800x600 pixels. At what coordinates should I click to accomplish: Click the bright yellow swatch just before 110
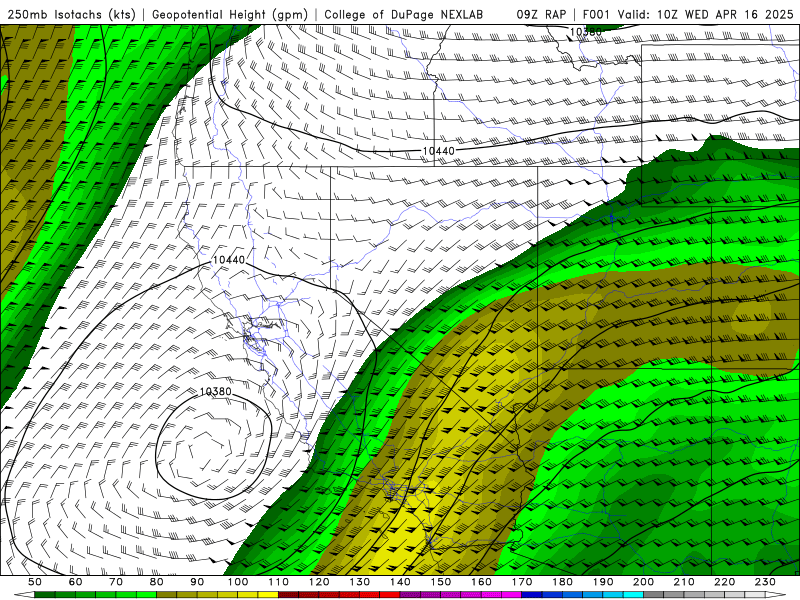(x=268, y=595)
